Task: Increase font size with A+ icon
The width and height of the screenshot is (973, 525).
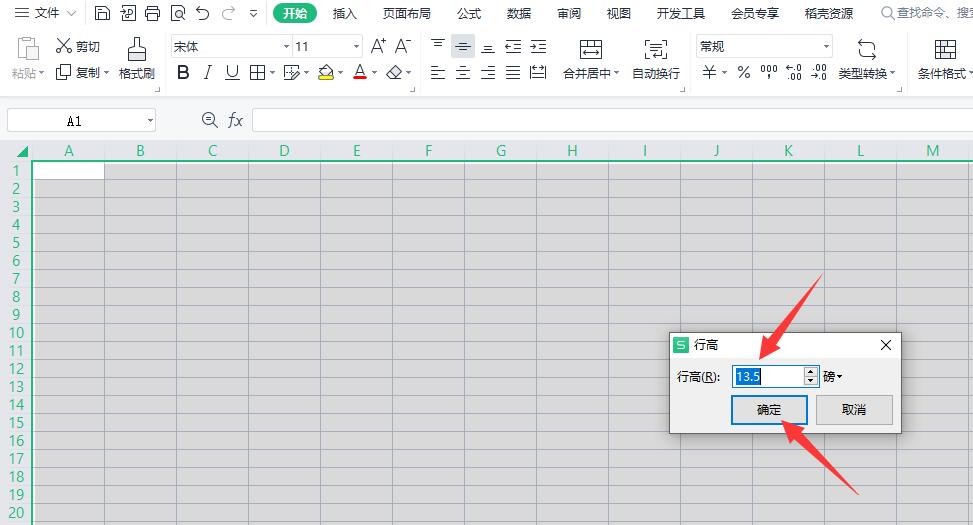Action: coord(378,46)
